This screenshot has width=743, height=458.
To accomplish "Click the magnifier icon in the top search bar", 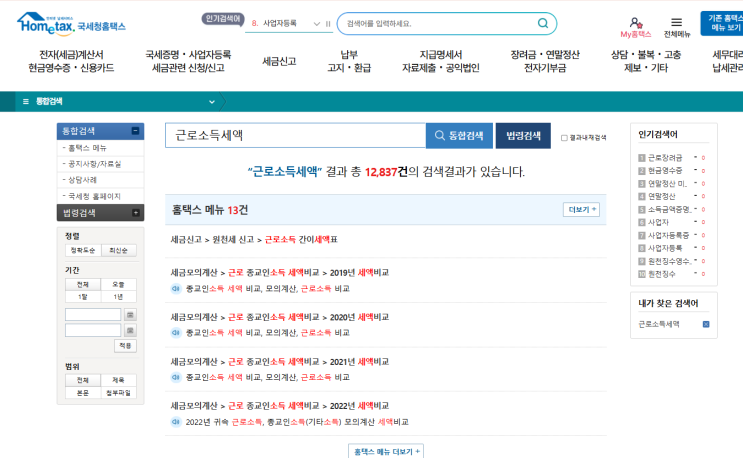I will tap(543, 23).
